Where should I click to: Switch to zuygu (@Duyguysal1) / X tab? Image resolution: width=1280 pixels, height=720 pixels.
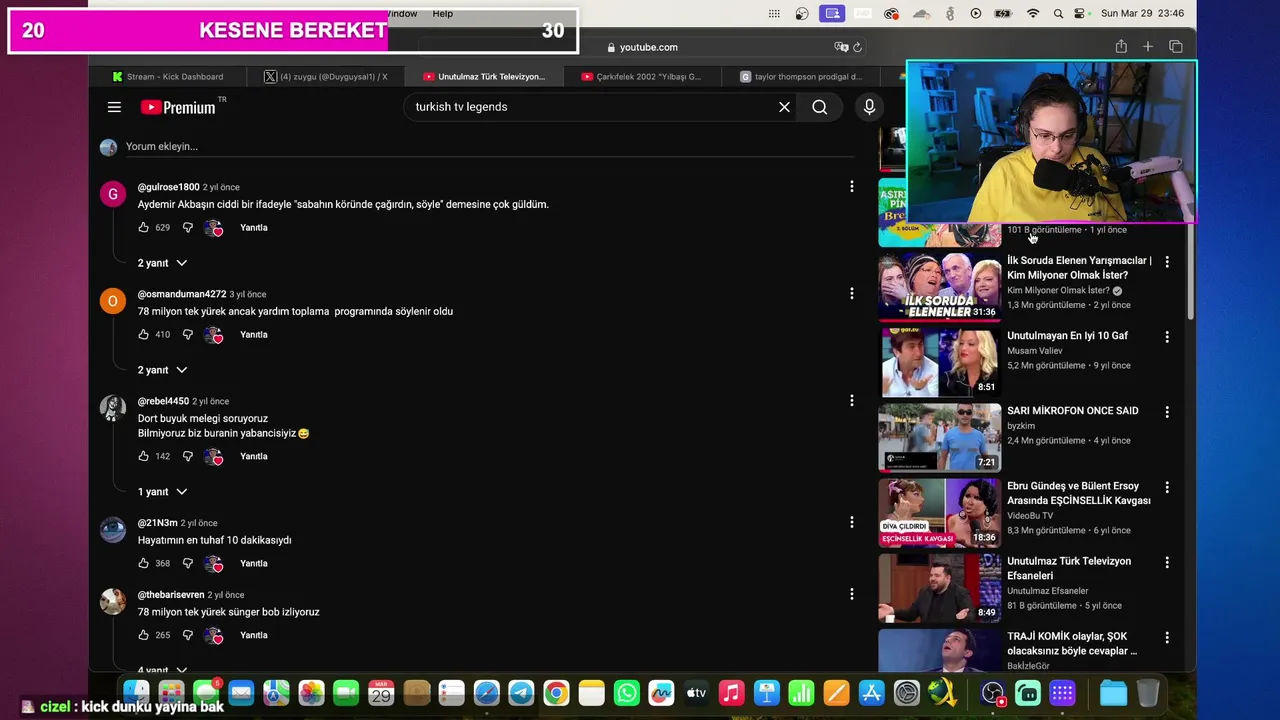tap(325, 76)
